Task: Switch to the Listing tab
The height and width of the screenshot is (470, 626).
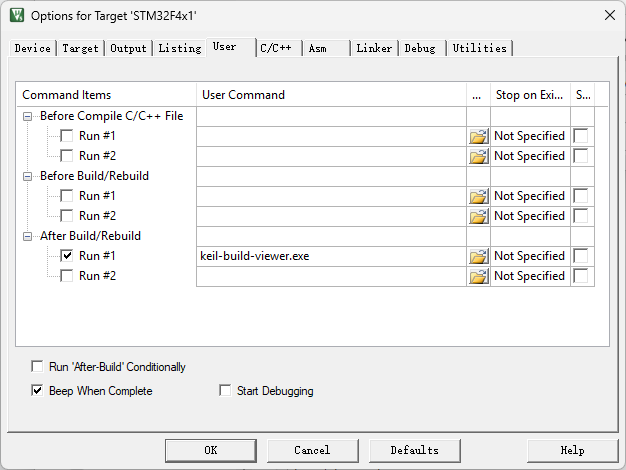Action: pos(180,48)
